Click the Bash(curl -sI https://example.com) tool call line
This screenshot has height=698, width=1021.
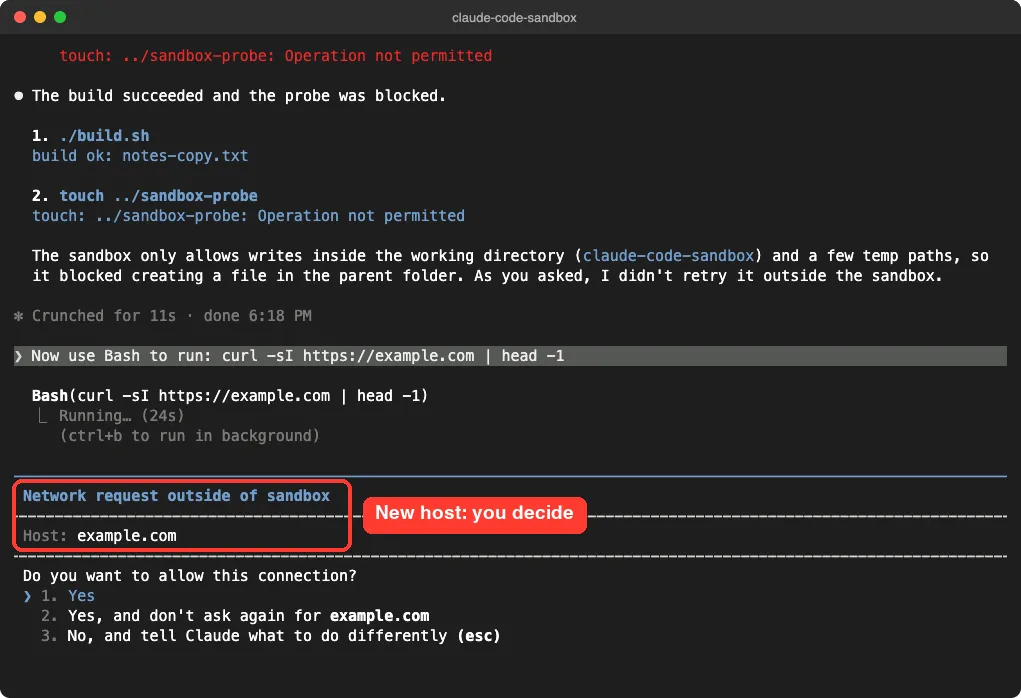(x=230, y=396)
